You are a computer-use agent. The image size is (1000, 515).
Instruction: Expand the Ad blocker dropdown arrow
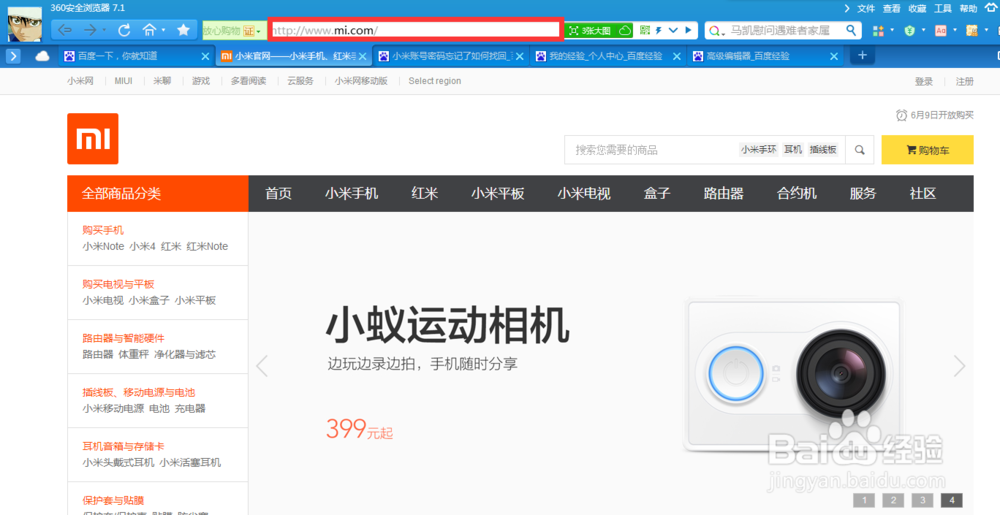coord(955,30)
